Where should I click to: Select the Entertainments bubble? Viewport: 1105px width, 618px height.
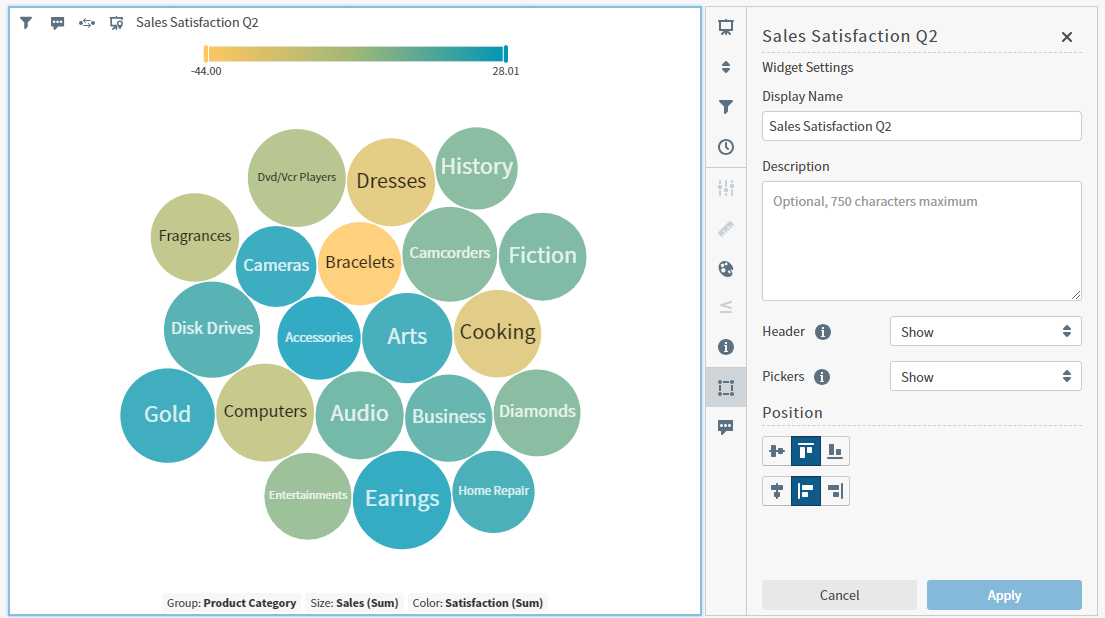[x=308, y=496]
